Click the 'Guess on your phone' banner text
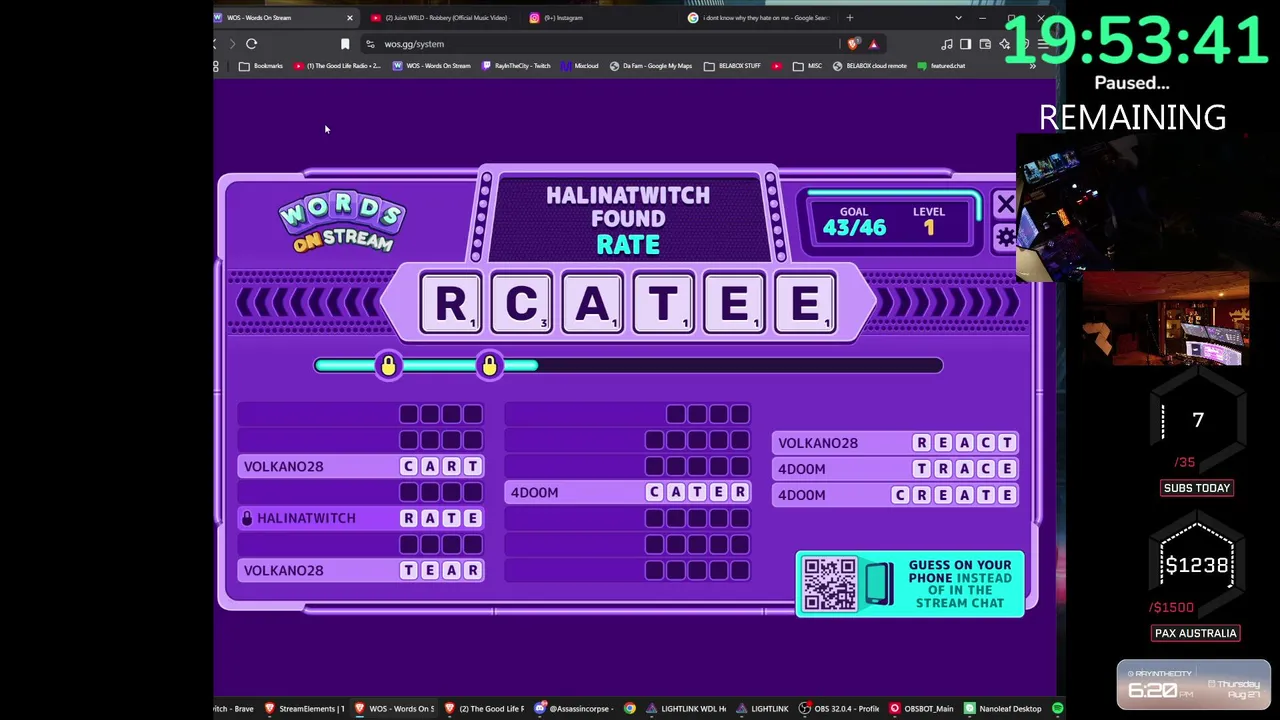This screenshot has height=720, width=1280. [959, 584]
